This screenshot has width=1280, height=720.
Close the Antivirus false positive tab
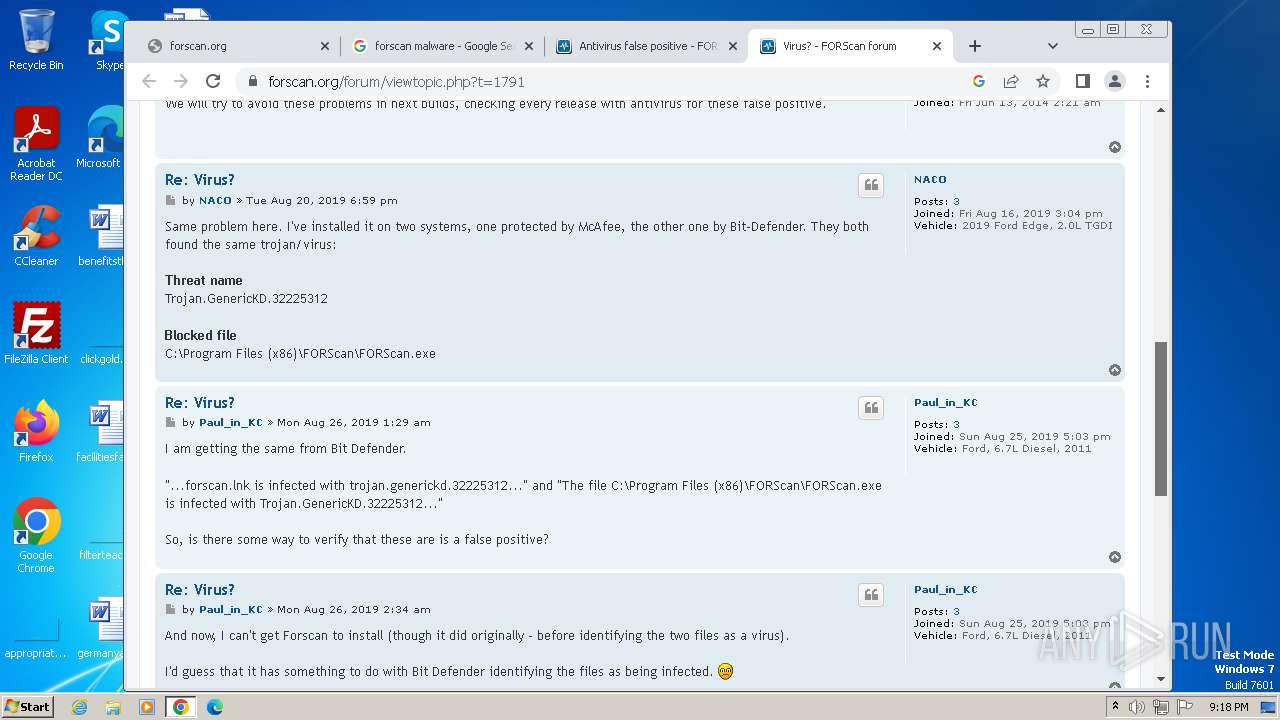click(x=732, y=46)
